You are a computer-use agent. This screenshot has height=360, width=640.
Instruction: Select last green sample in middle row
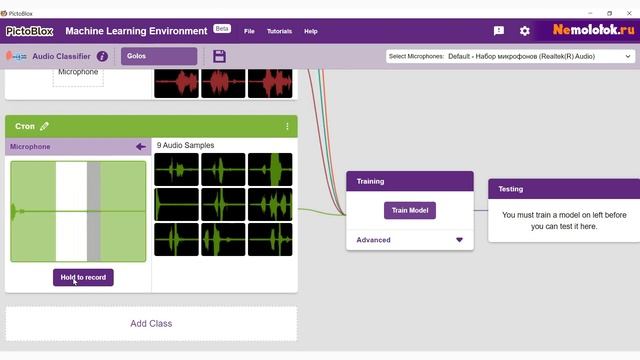tap(270, 204)
